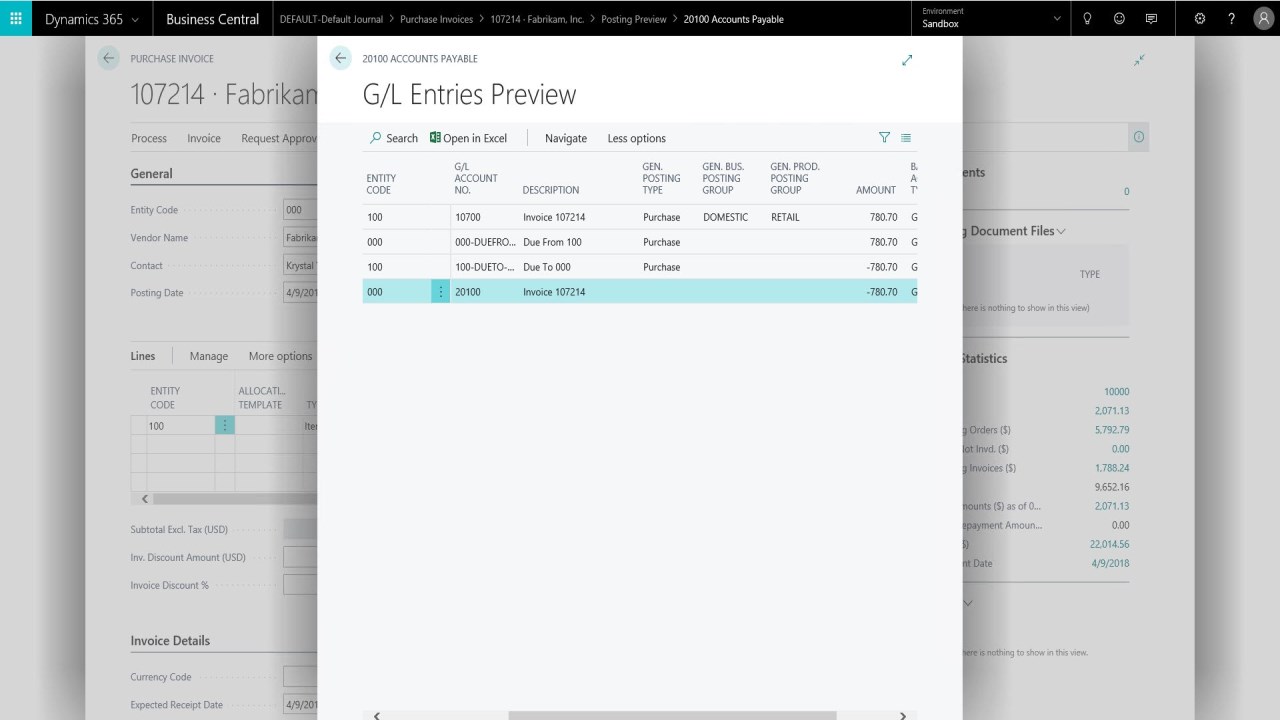
Task: Click Less options in preview toolbar
Action: point(636,138)
